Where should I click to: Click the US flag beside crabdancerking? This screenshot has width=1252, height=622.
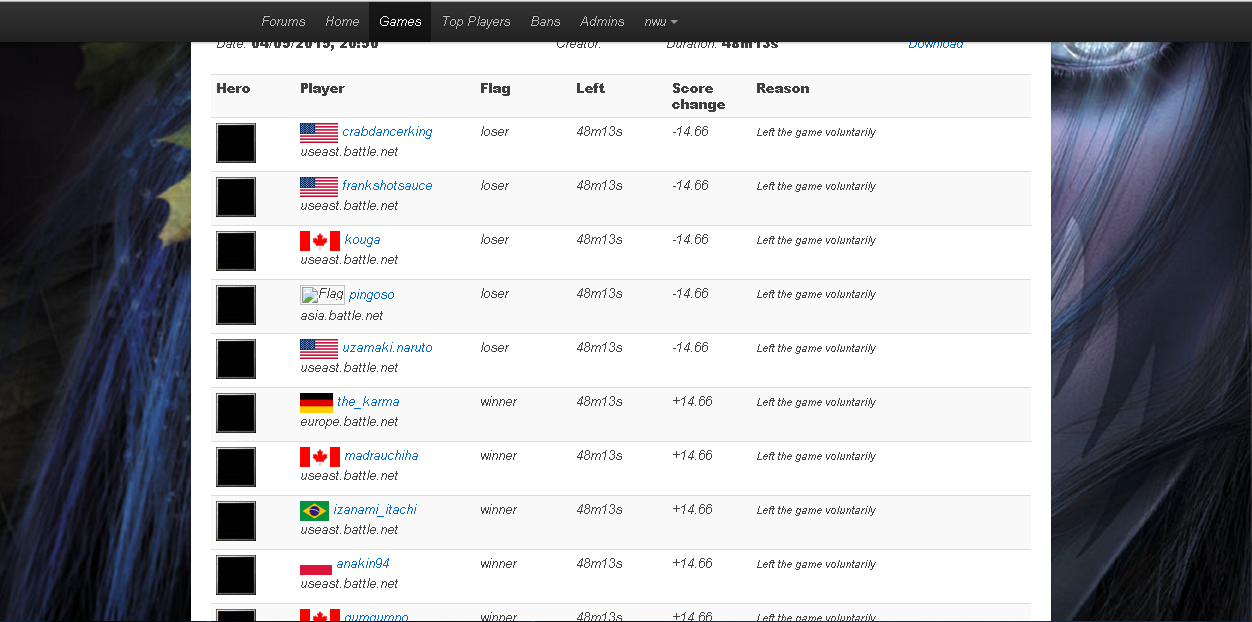319,132
